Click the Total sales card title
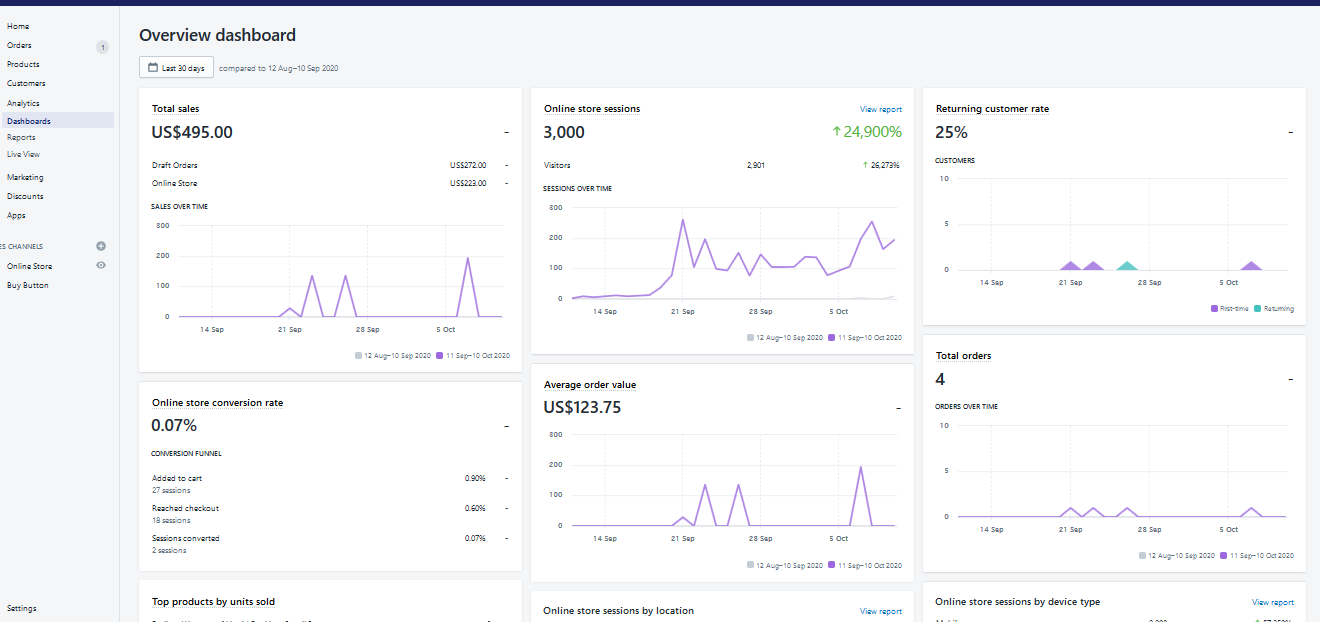The width and height of the screenshot is (1320, 622). pyautogui.click(x=175, y=108)
